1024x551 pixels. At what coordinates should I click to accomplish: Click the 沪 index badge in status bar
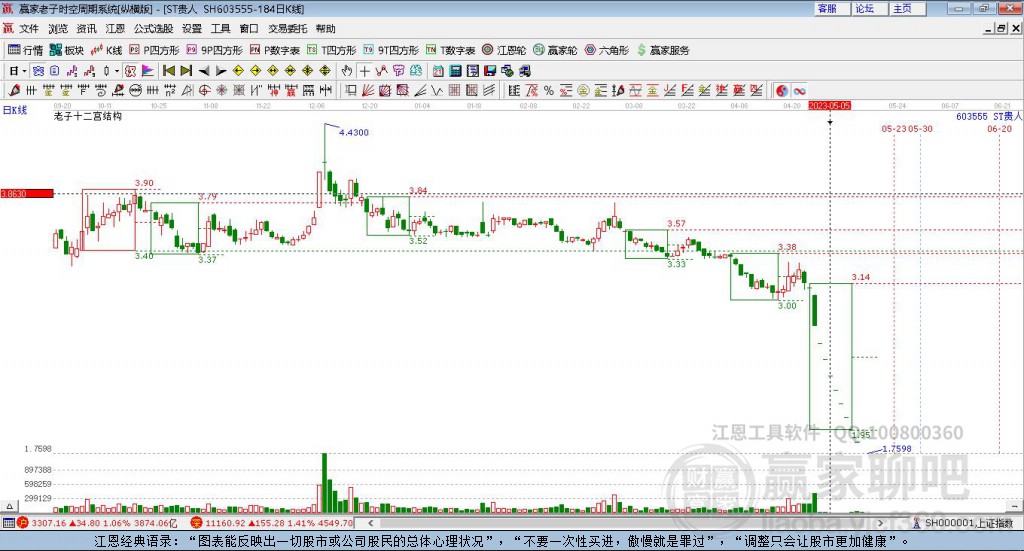23,522
